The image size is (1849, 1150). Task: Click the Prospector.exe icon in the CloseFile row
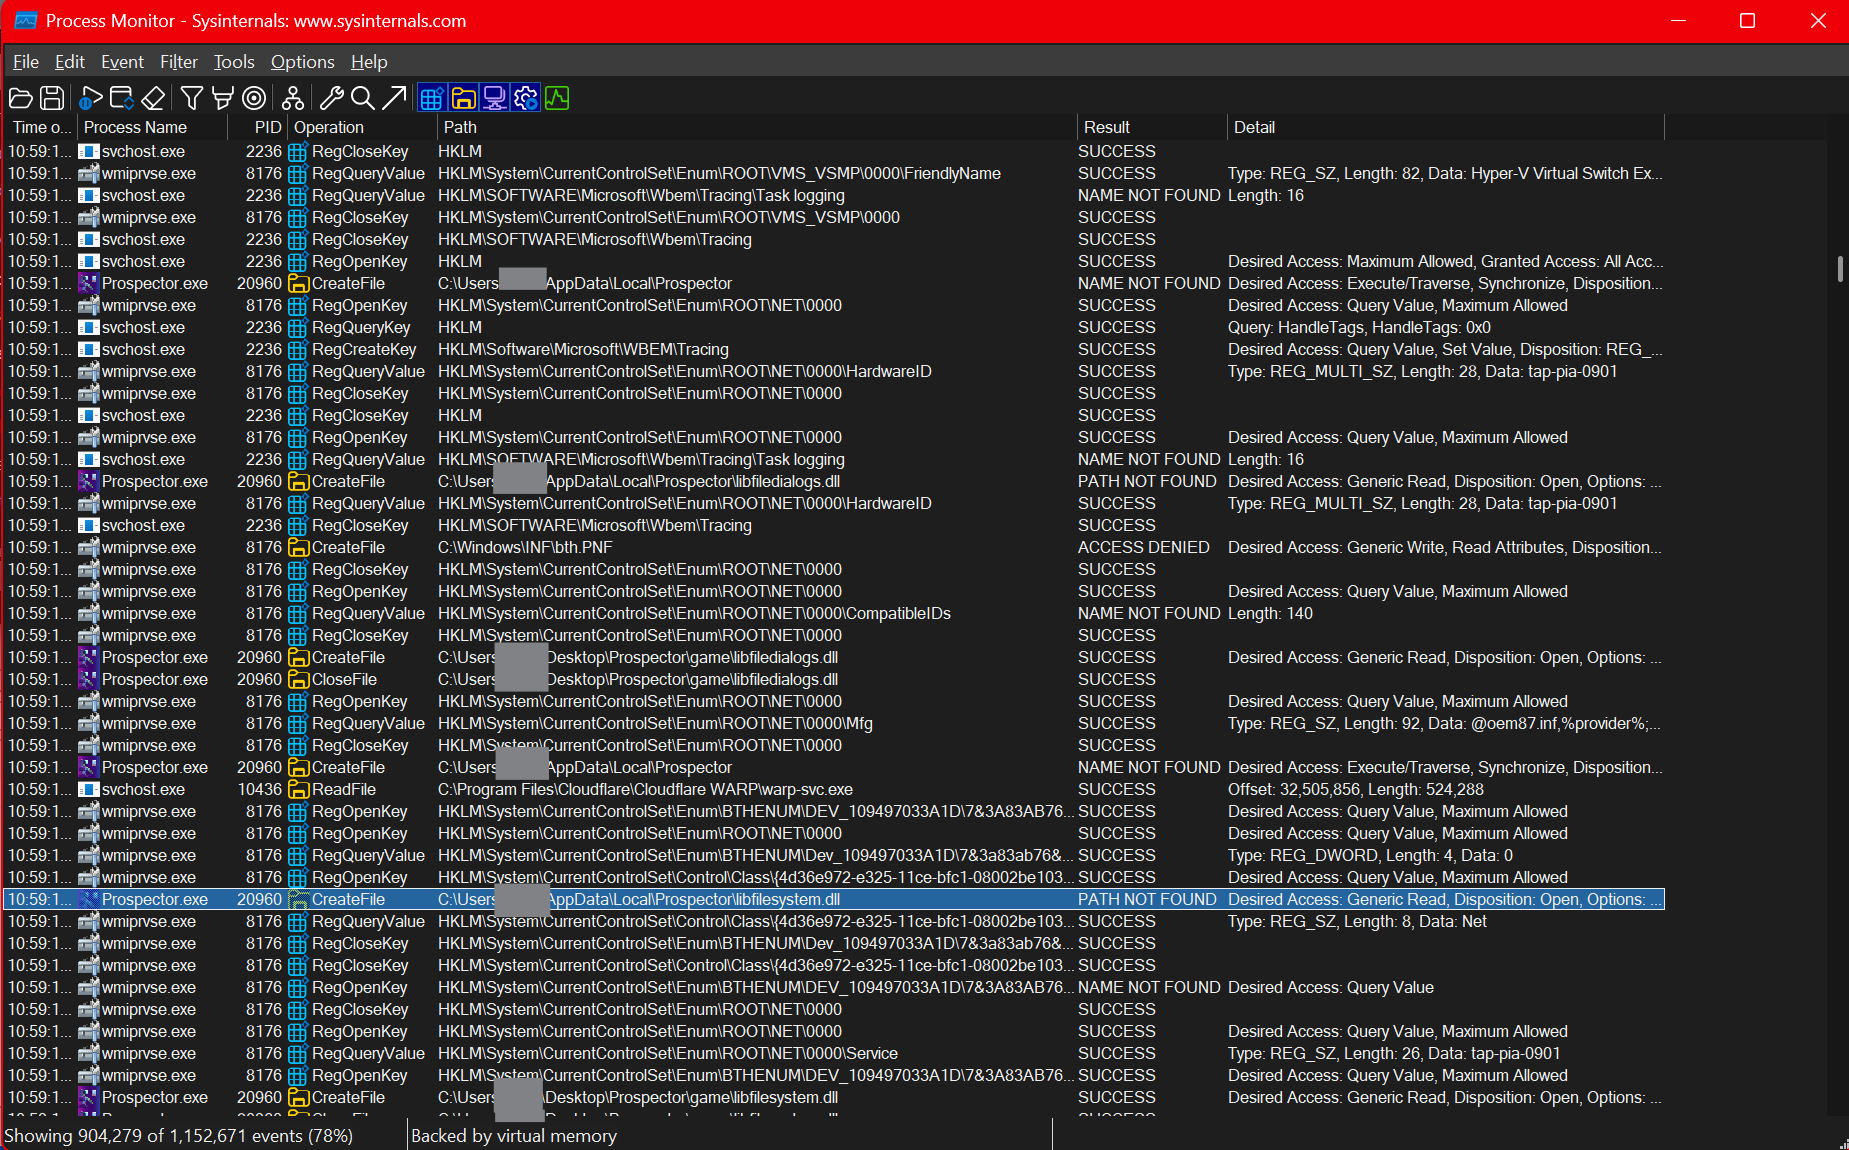click(88, 679)
